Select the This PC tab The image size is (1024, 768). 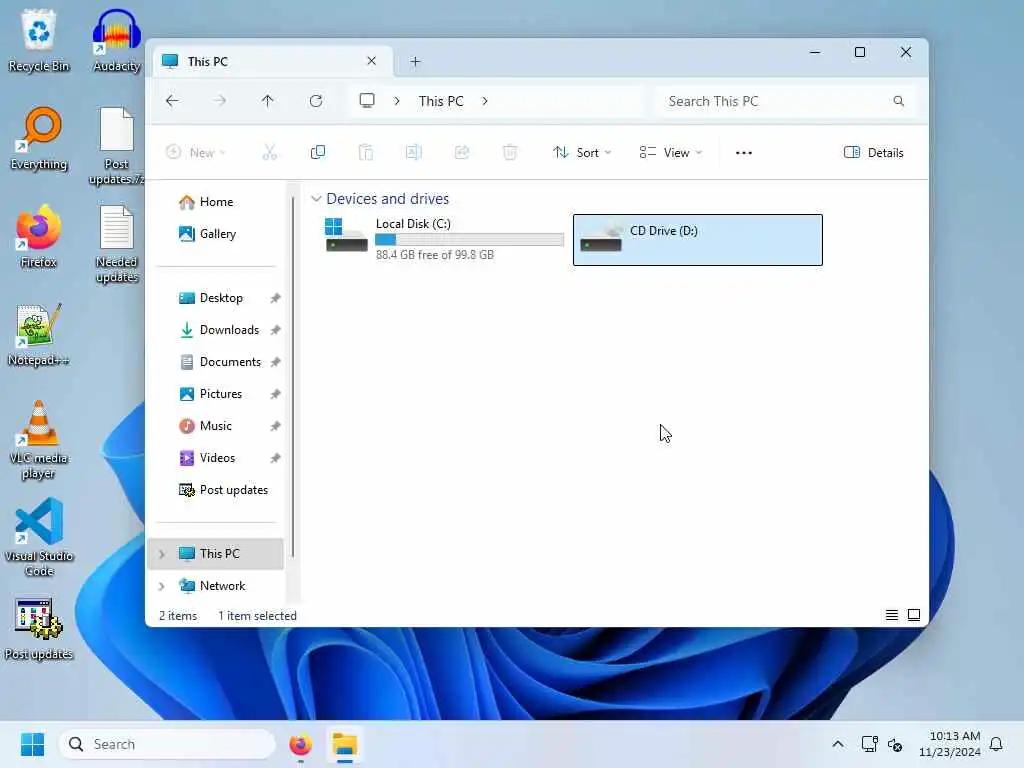273,61
